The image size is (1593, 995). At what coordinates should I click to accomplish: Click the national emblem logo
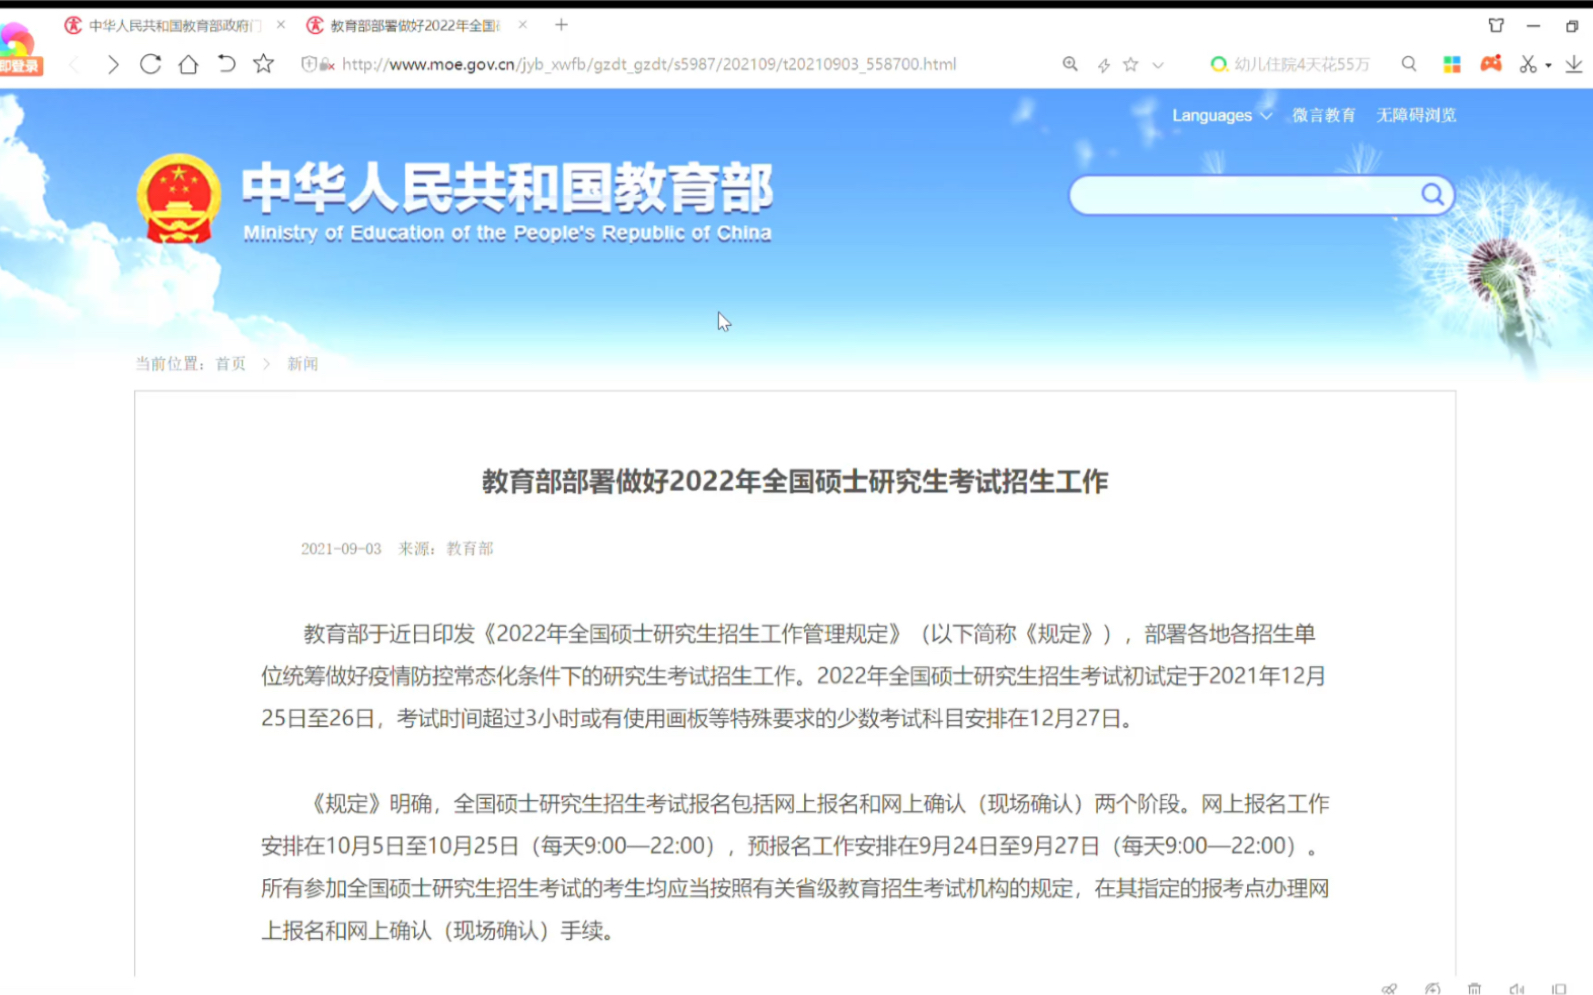[x=179, y=199]
